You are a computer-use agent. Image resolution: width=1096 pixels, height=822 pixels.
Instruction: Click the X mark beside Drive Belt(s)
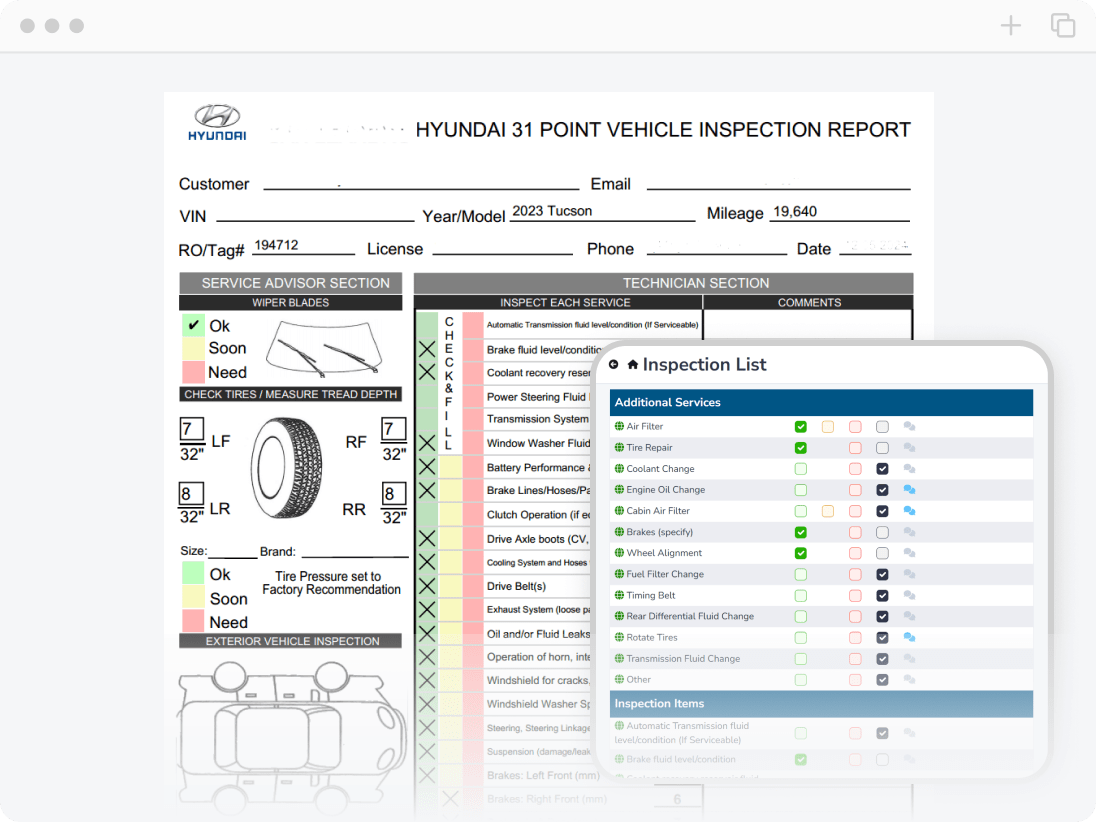(x=427, y=586)
